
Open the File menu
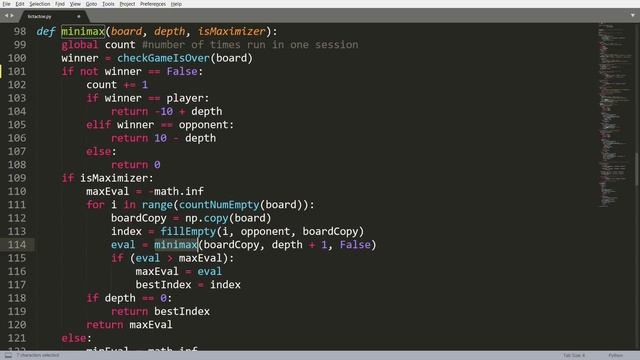pyautogui.click(x=7, y=4)
